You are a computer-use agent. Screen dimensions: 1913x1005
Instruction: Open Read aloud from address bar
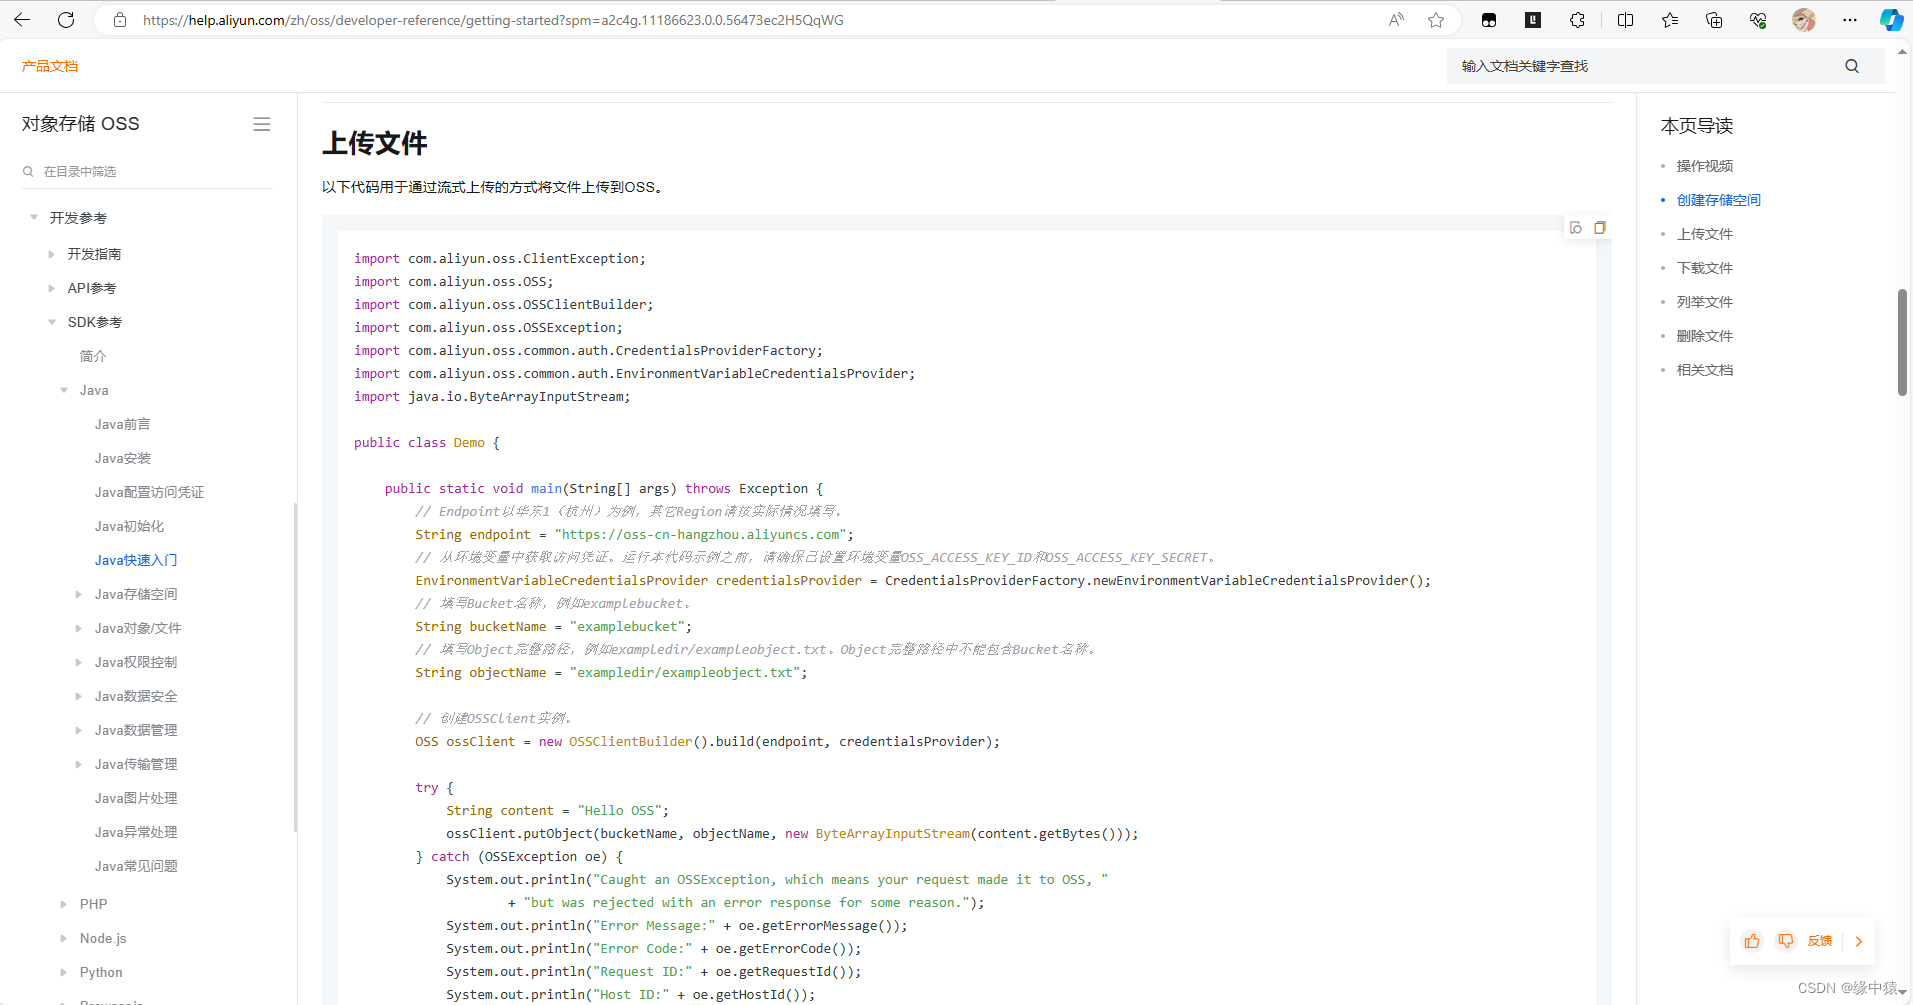tap(1396, 20)
